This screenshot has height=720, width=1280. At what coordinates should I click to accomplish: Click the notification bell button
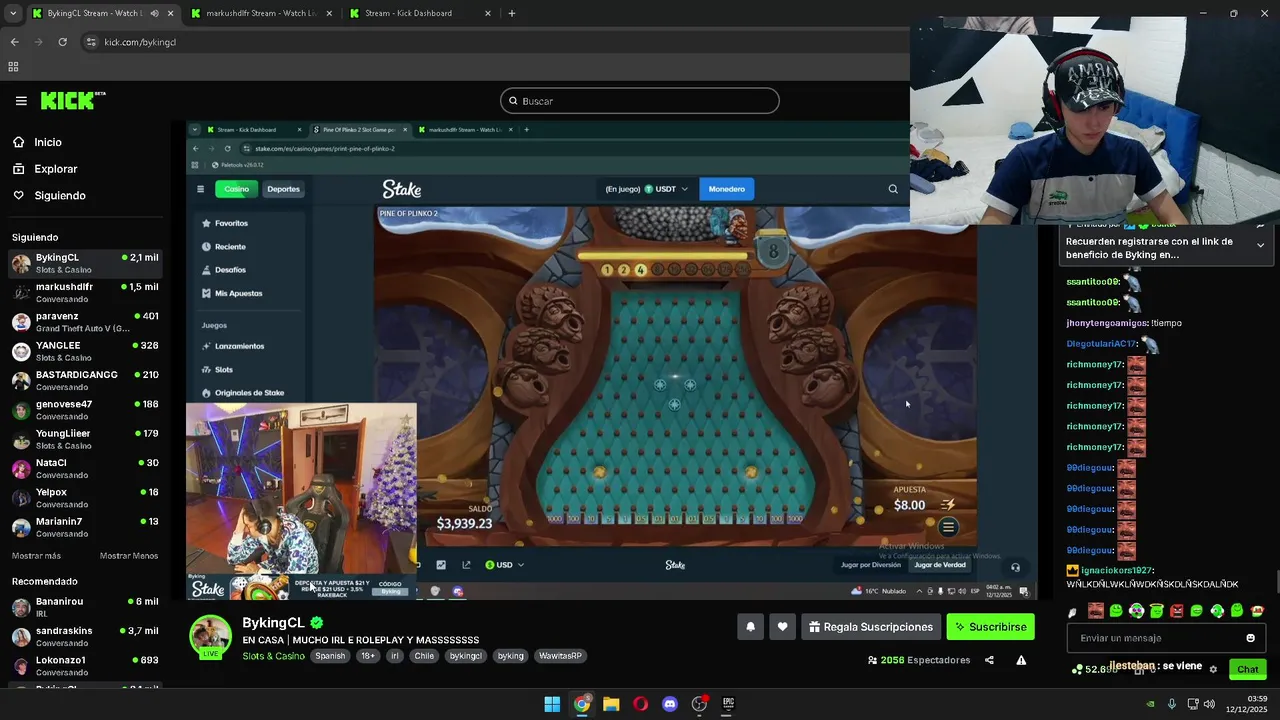coord(750,627)
